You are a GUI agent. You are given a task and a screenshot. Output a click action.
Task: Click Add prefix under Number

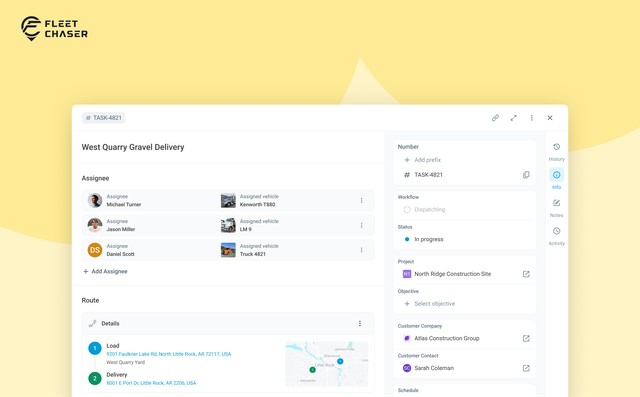coord(422,160)
